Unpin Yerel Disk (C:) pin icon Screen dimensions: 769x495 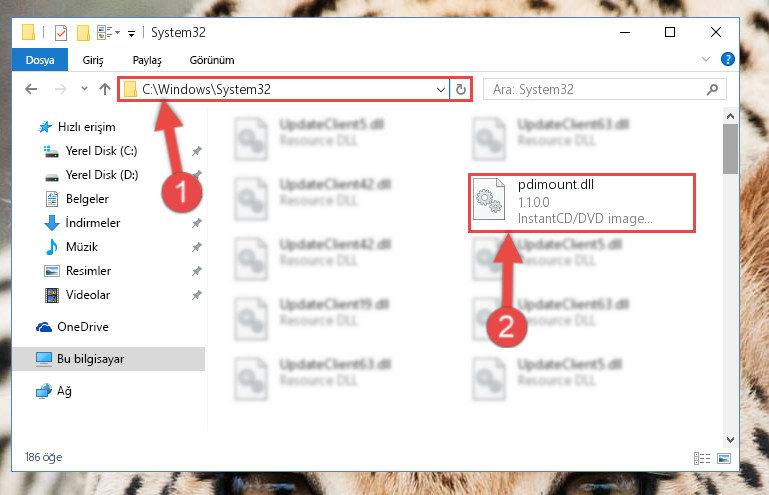coord(197,151)
